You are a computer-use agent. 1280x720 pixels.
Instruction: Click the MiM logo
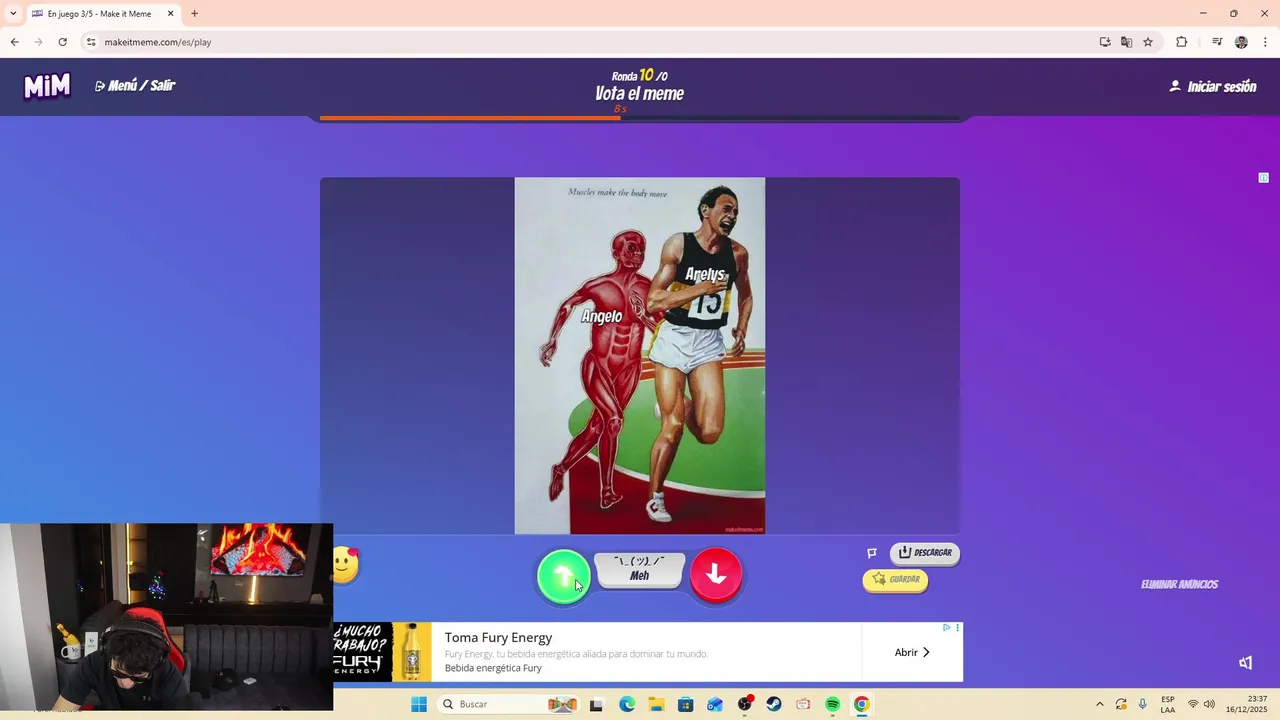coord(47,86)
